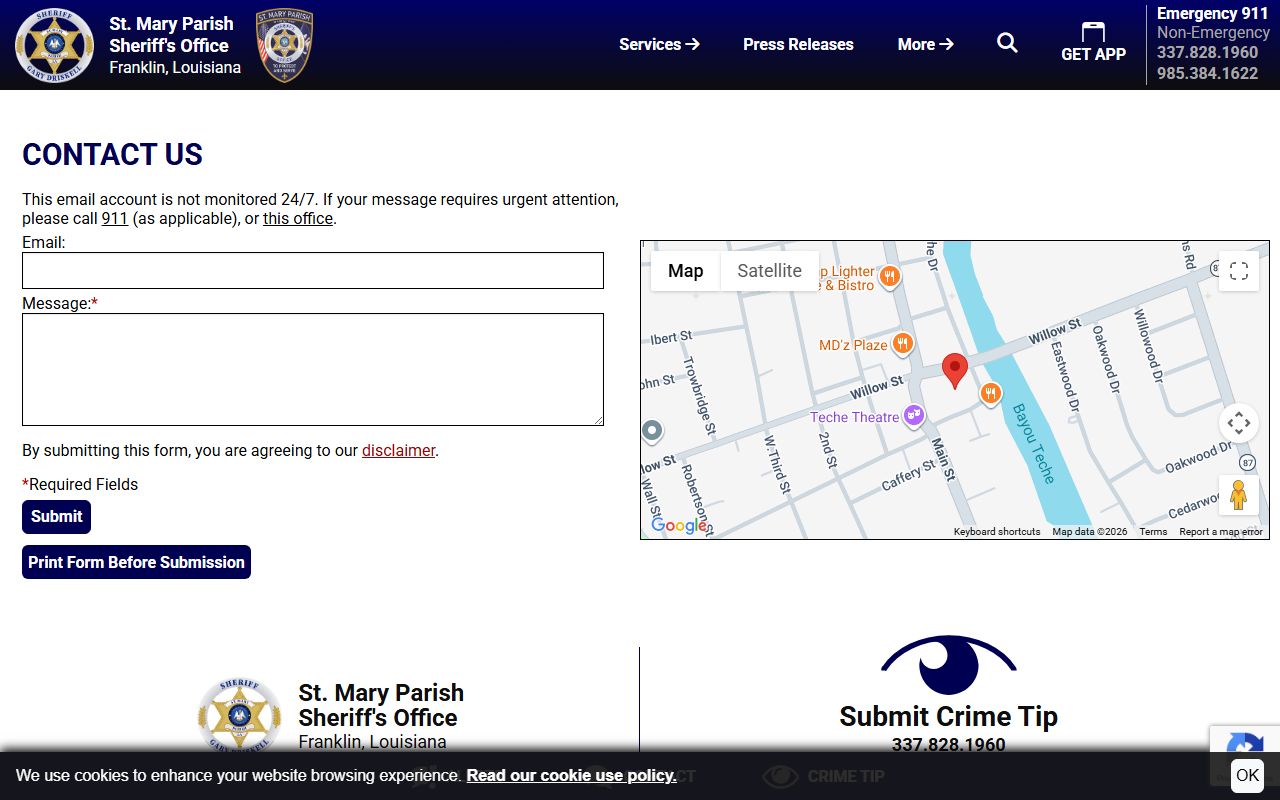Open Press Releases page
This screenshot has height=800, width=1280.
point(798,44)
